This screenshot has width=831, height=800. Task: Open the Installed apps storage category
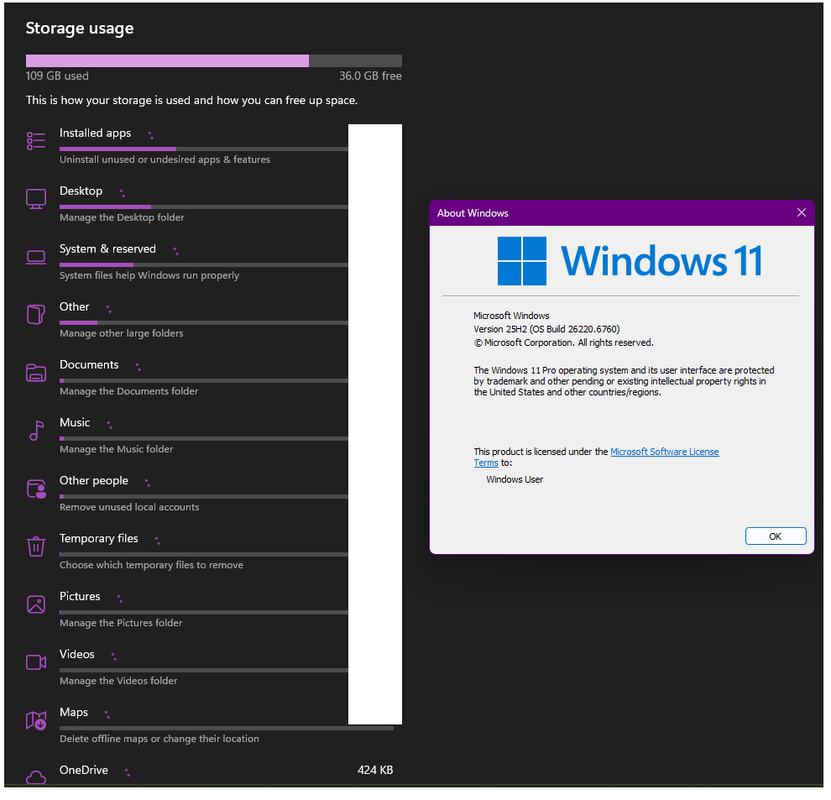[214, 146]
